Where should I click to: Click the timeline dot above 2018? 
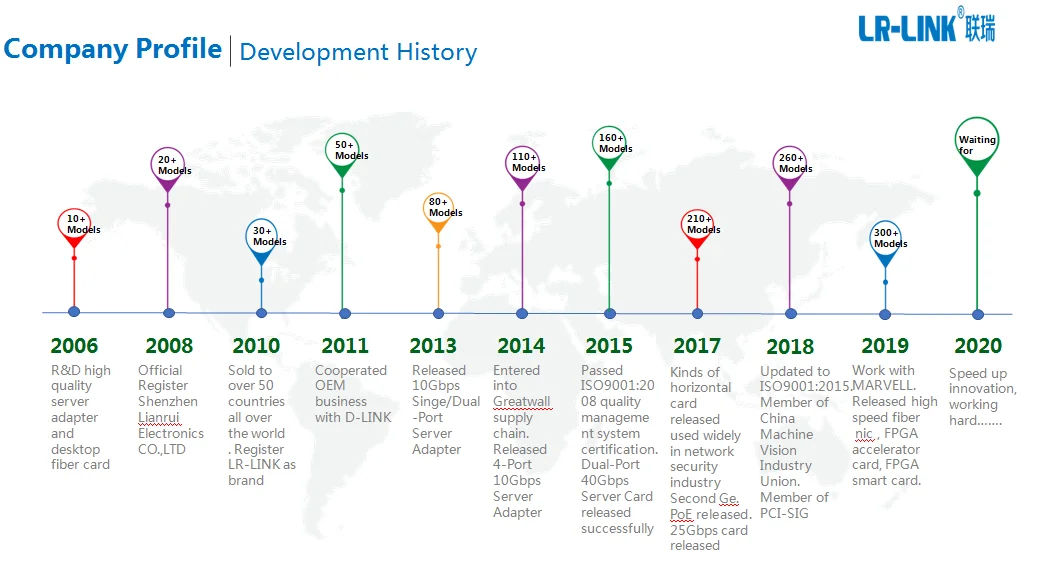[x=791, y=313]
